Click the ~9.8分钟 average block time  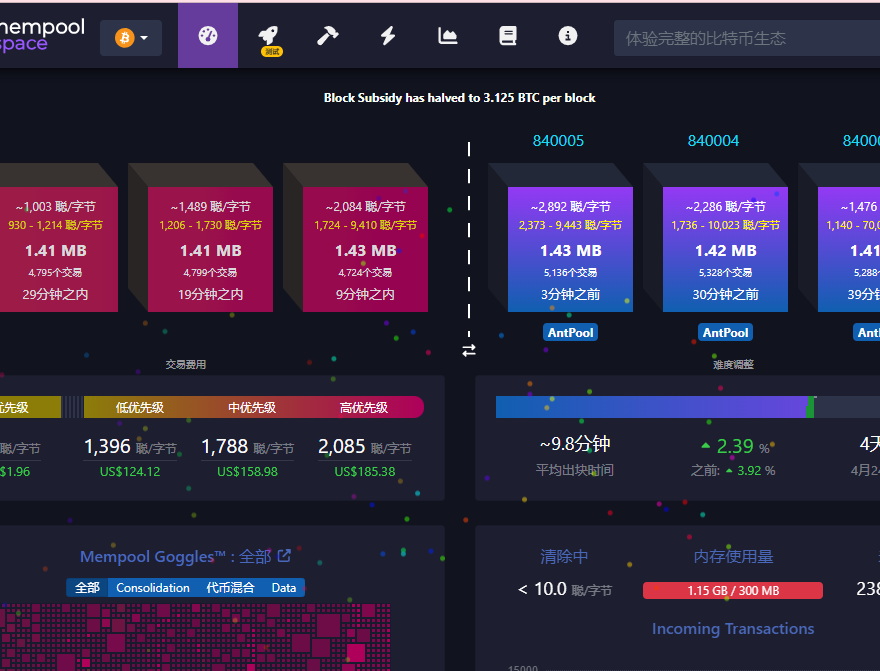point(575,444)
